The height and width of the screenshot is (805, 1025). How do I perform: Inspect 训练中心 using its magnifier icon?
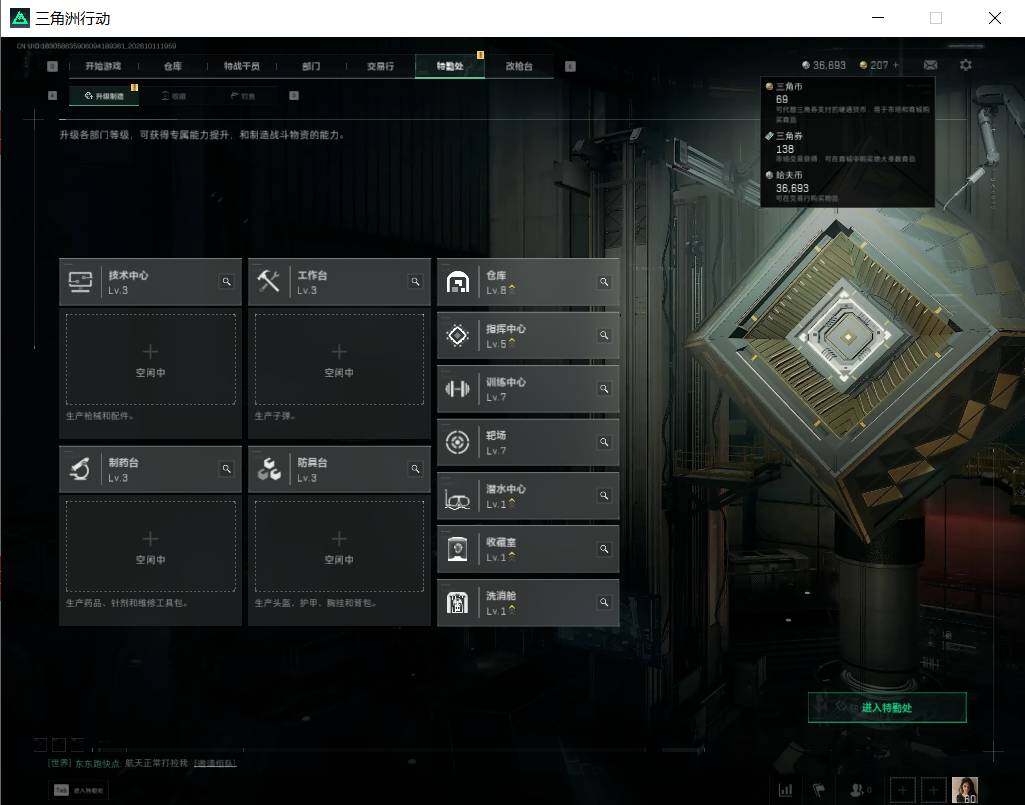point(604,389)
